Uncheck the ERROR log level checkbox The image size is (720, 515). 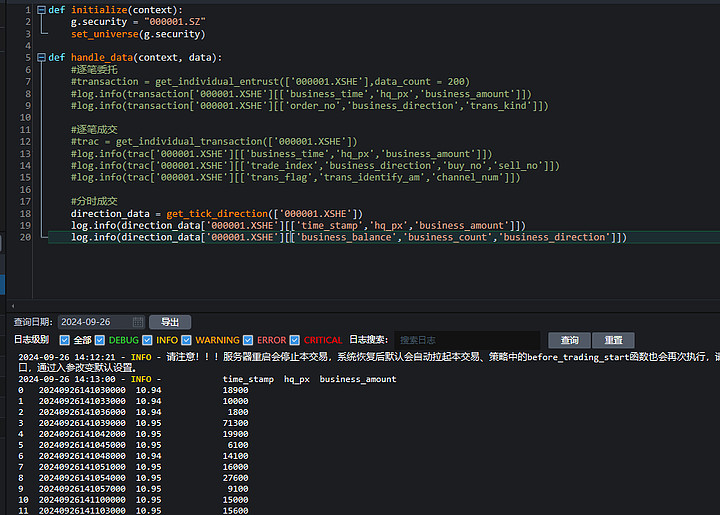248,341
